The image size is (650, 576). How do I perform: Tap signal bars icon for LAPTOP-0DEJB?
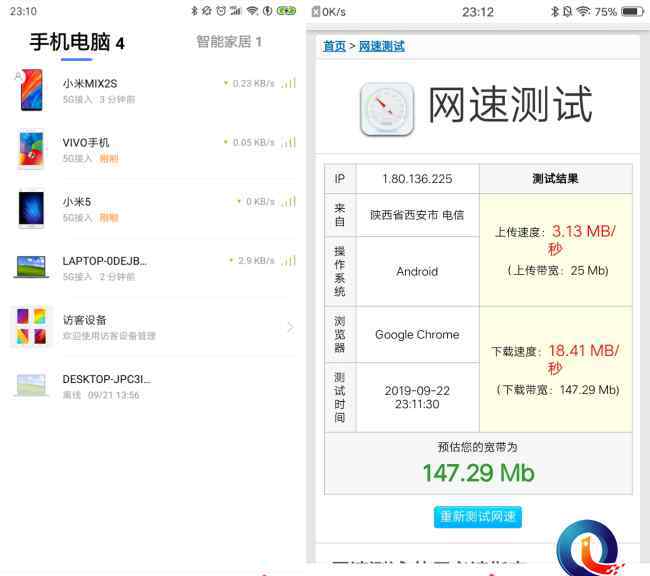[x=289, y=260]
